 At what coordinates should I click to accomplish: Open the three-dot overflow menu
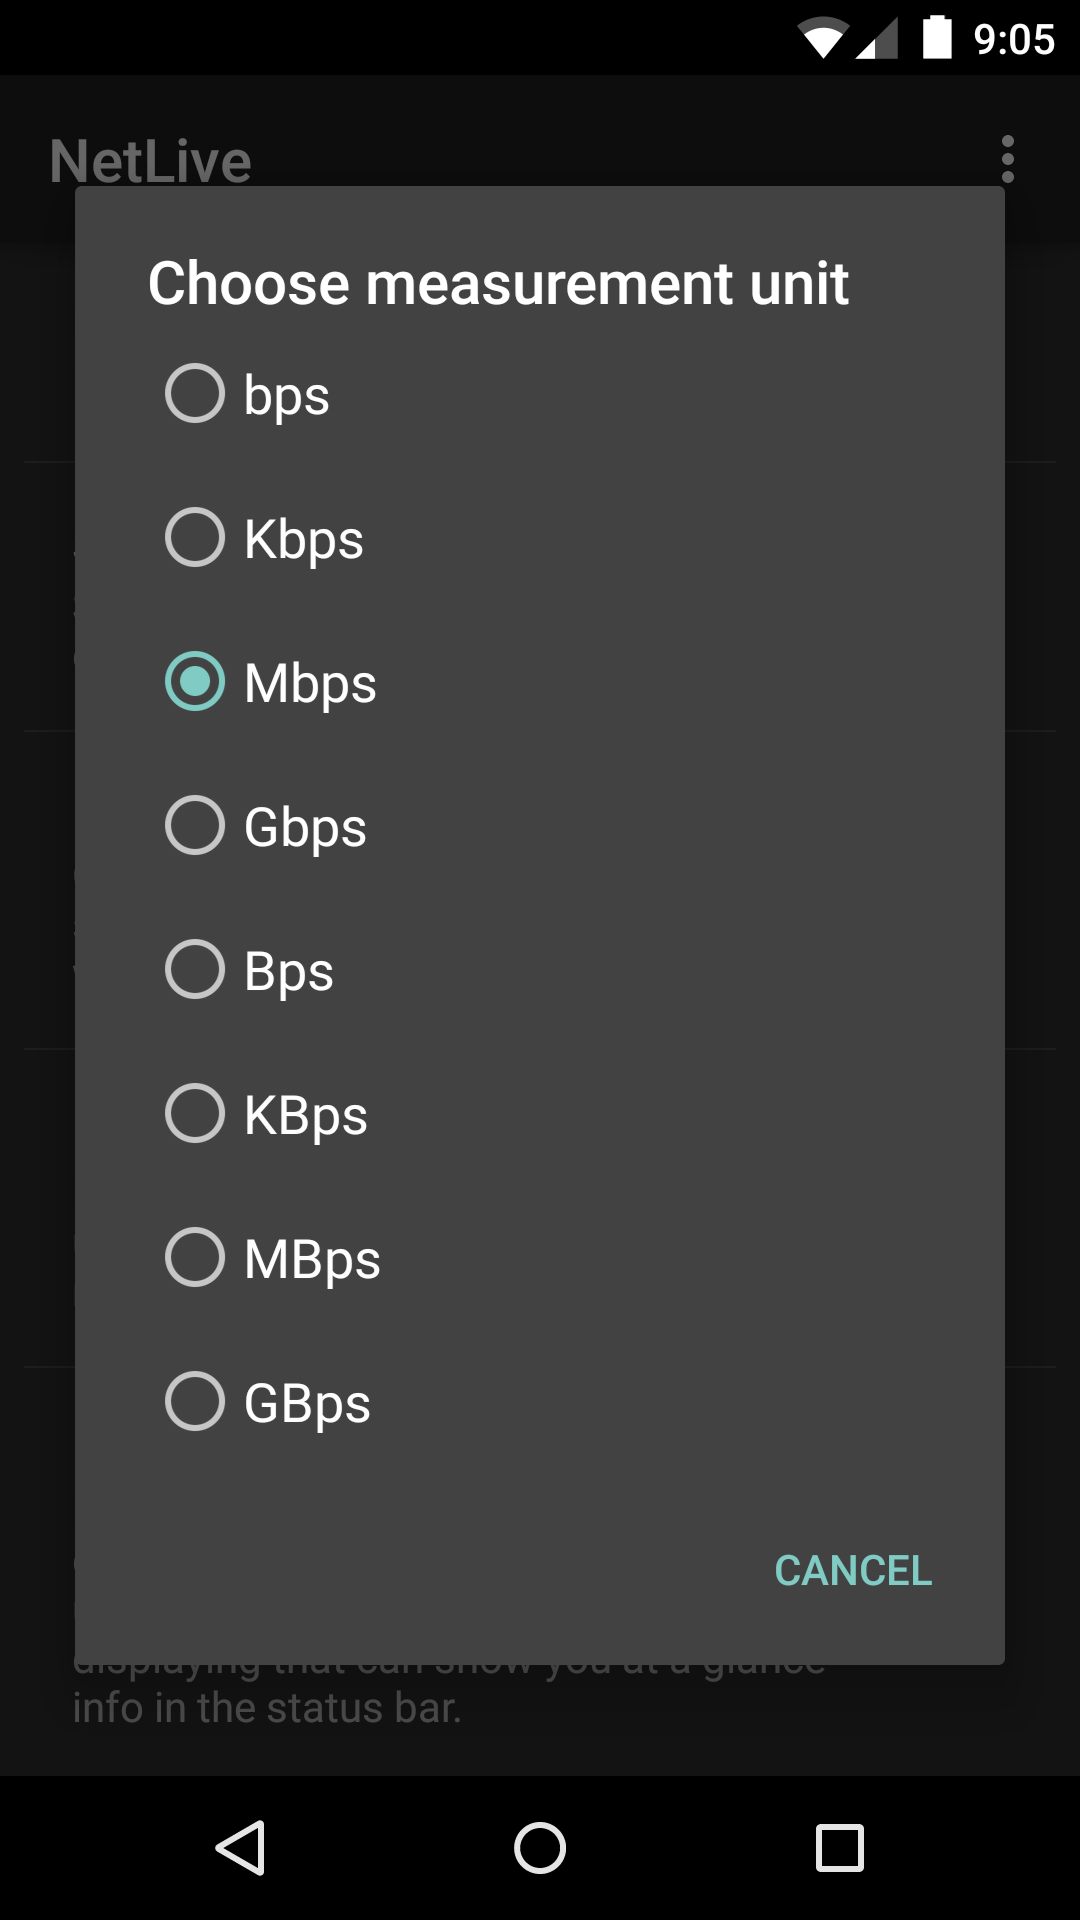[x=1007, y=160]
